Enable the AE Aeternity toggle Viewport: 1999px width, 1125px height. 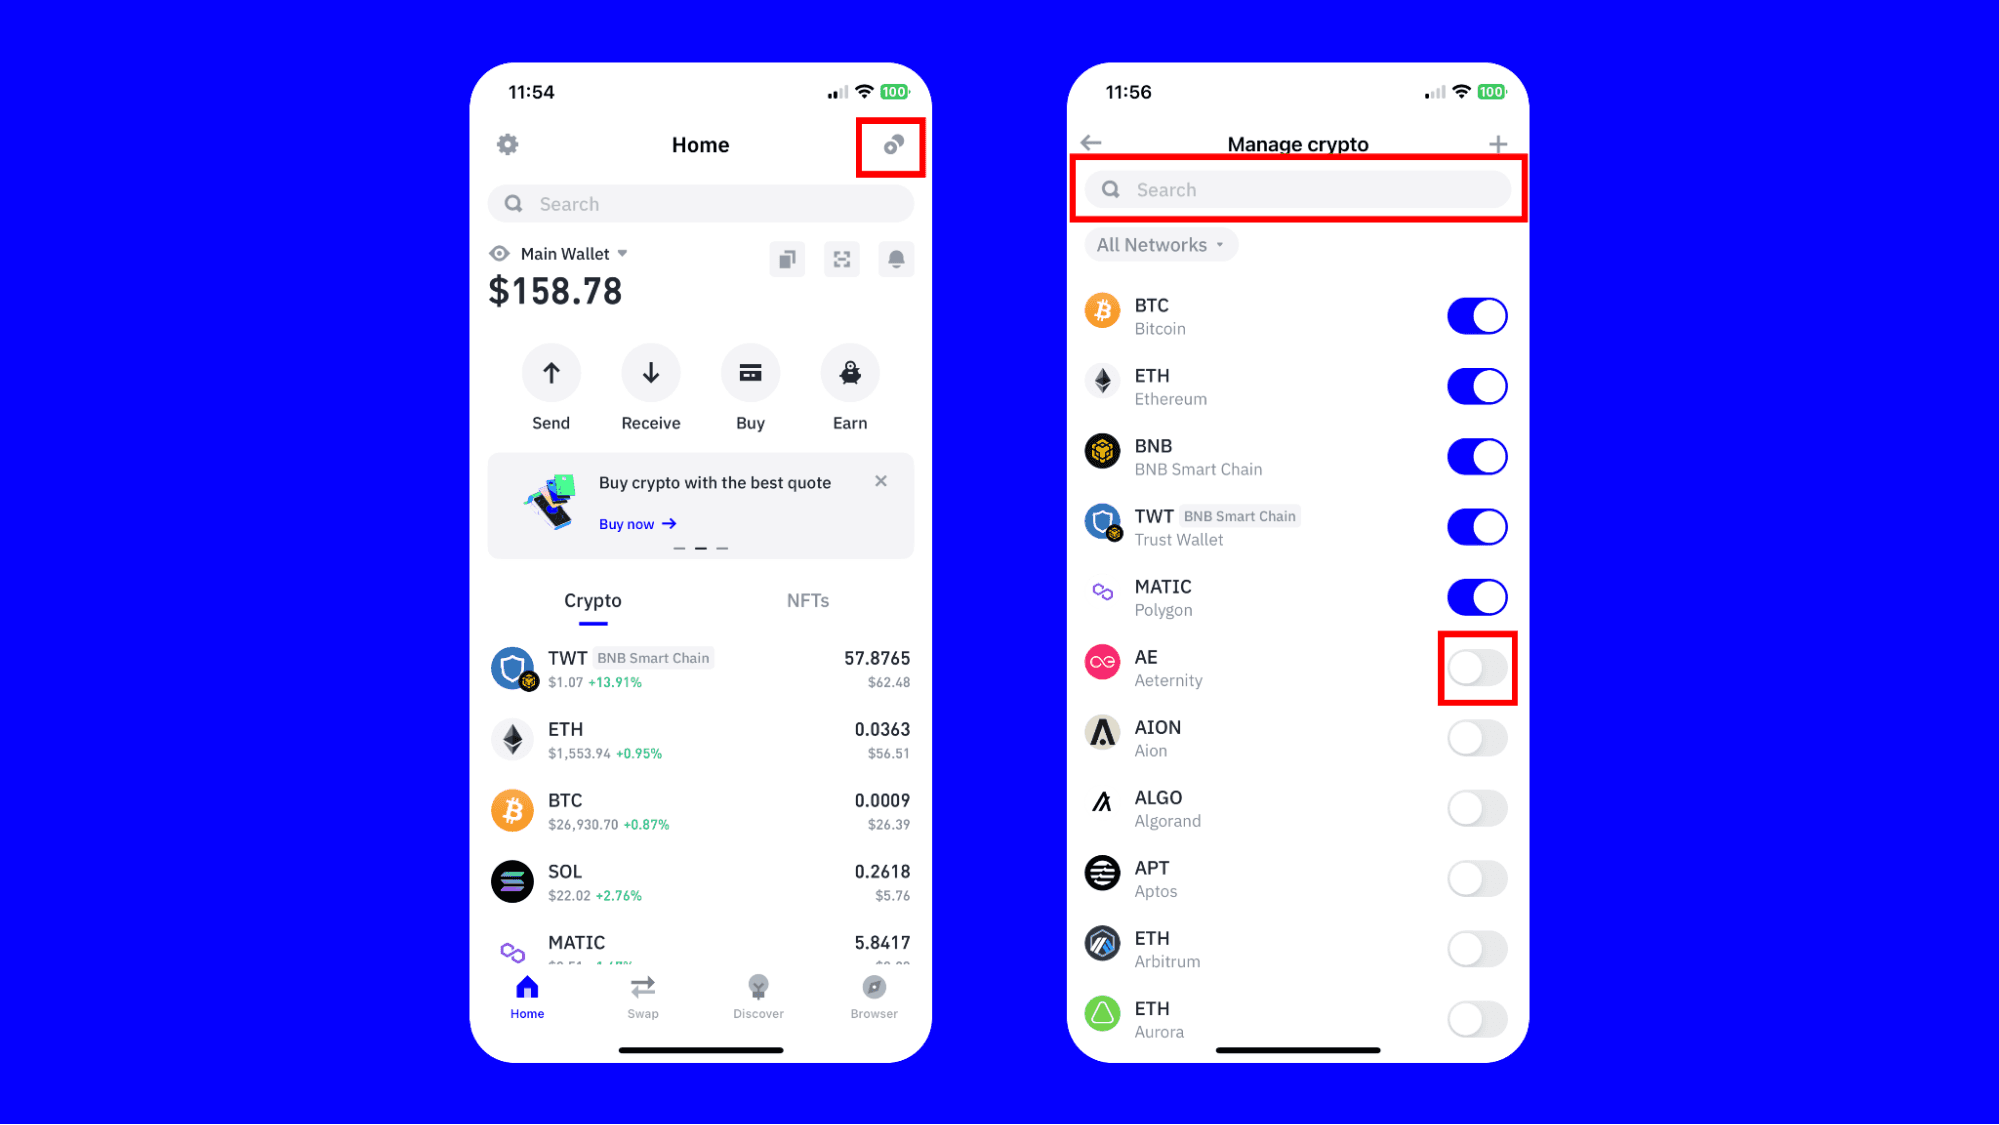click(x=1476, y=668)
